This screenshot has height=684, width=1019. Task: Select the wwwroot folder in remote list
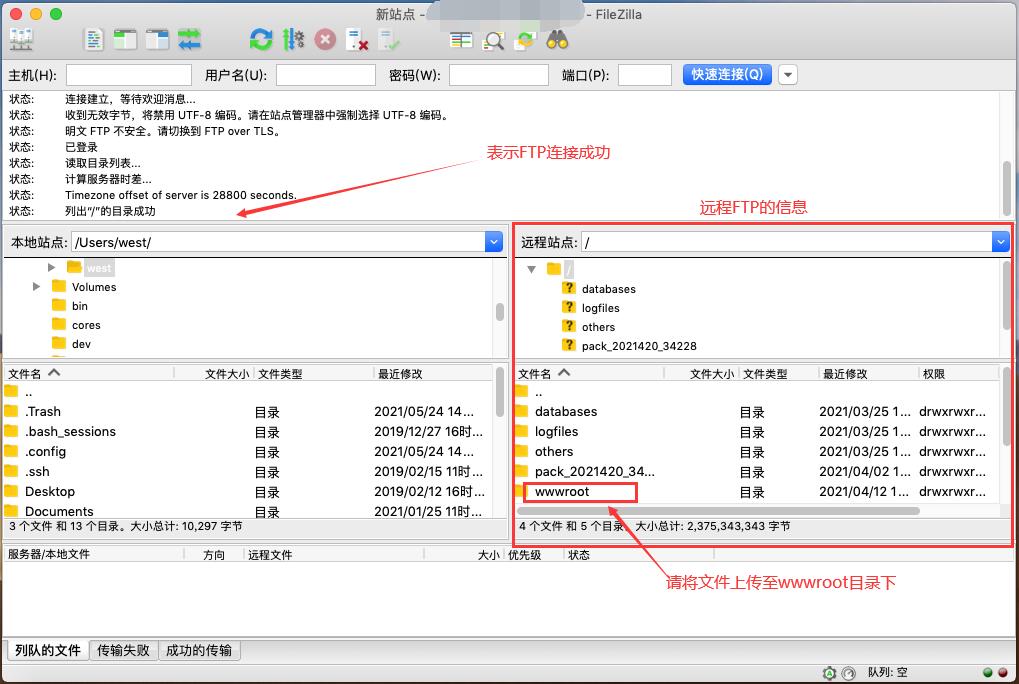coord(562,492)
